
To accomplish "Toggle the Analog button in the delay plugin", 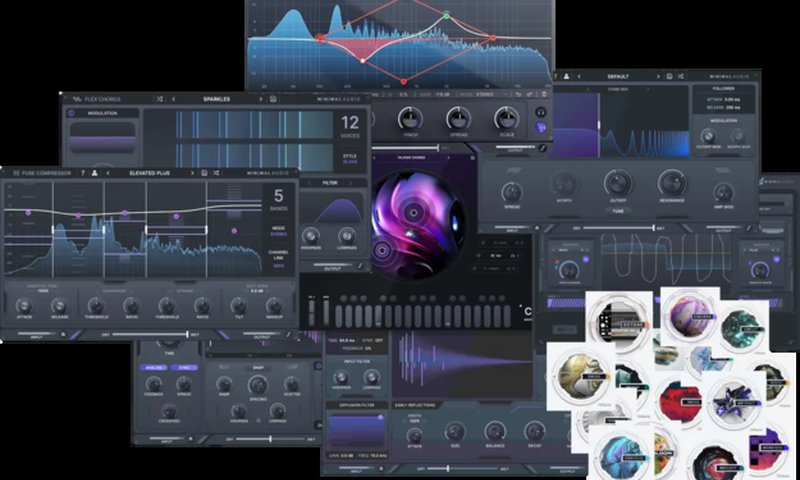I will click(x=155, y=367).
